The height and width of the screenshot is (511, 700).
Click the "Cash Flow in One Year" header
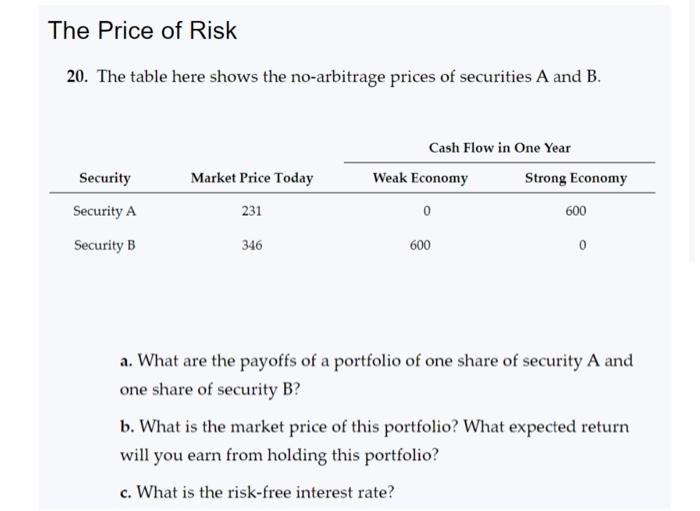pos(499,148)
